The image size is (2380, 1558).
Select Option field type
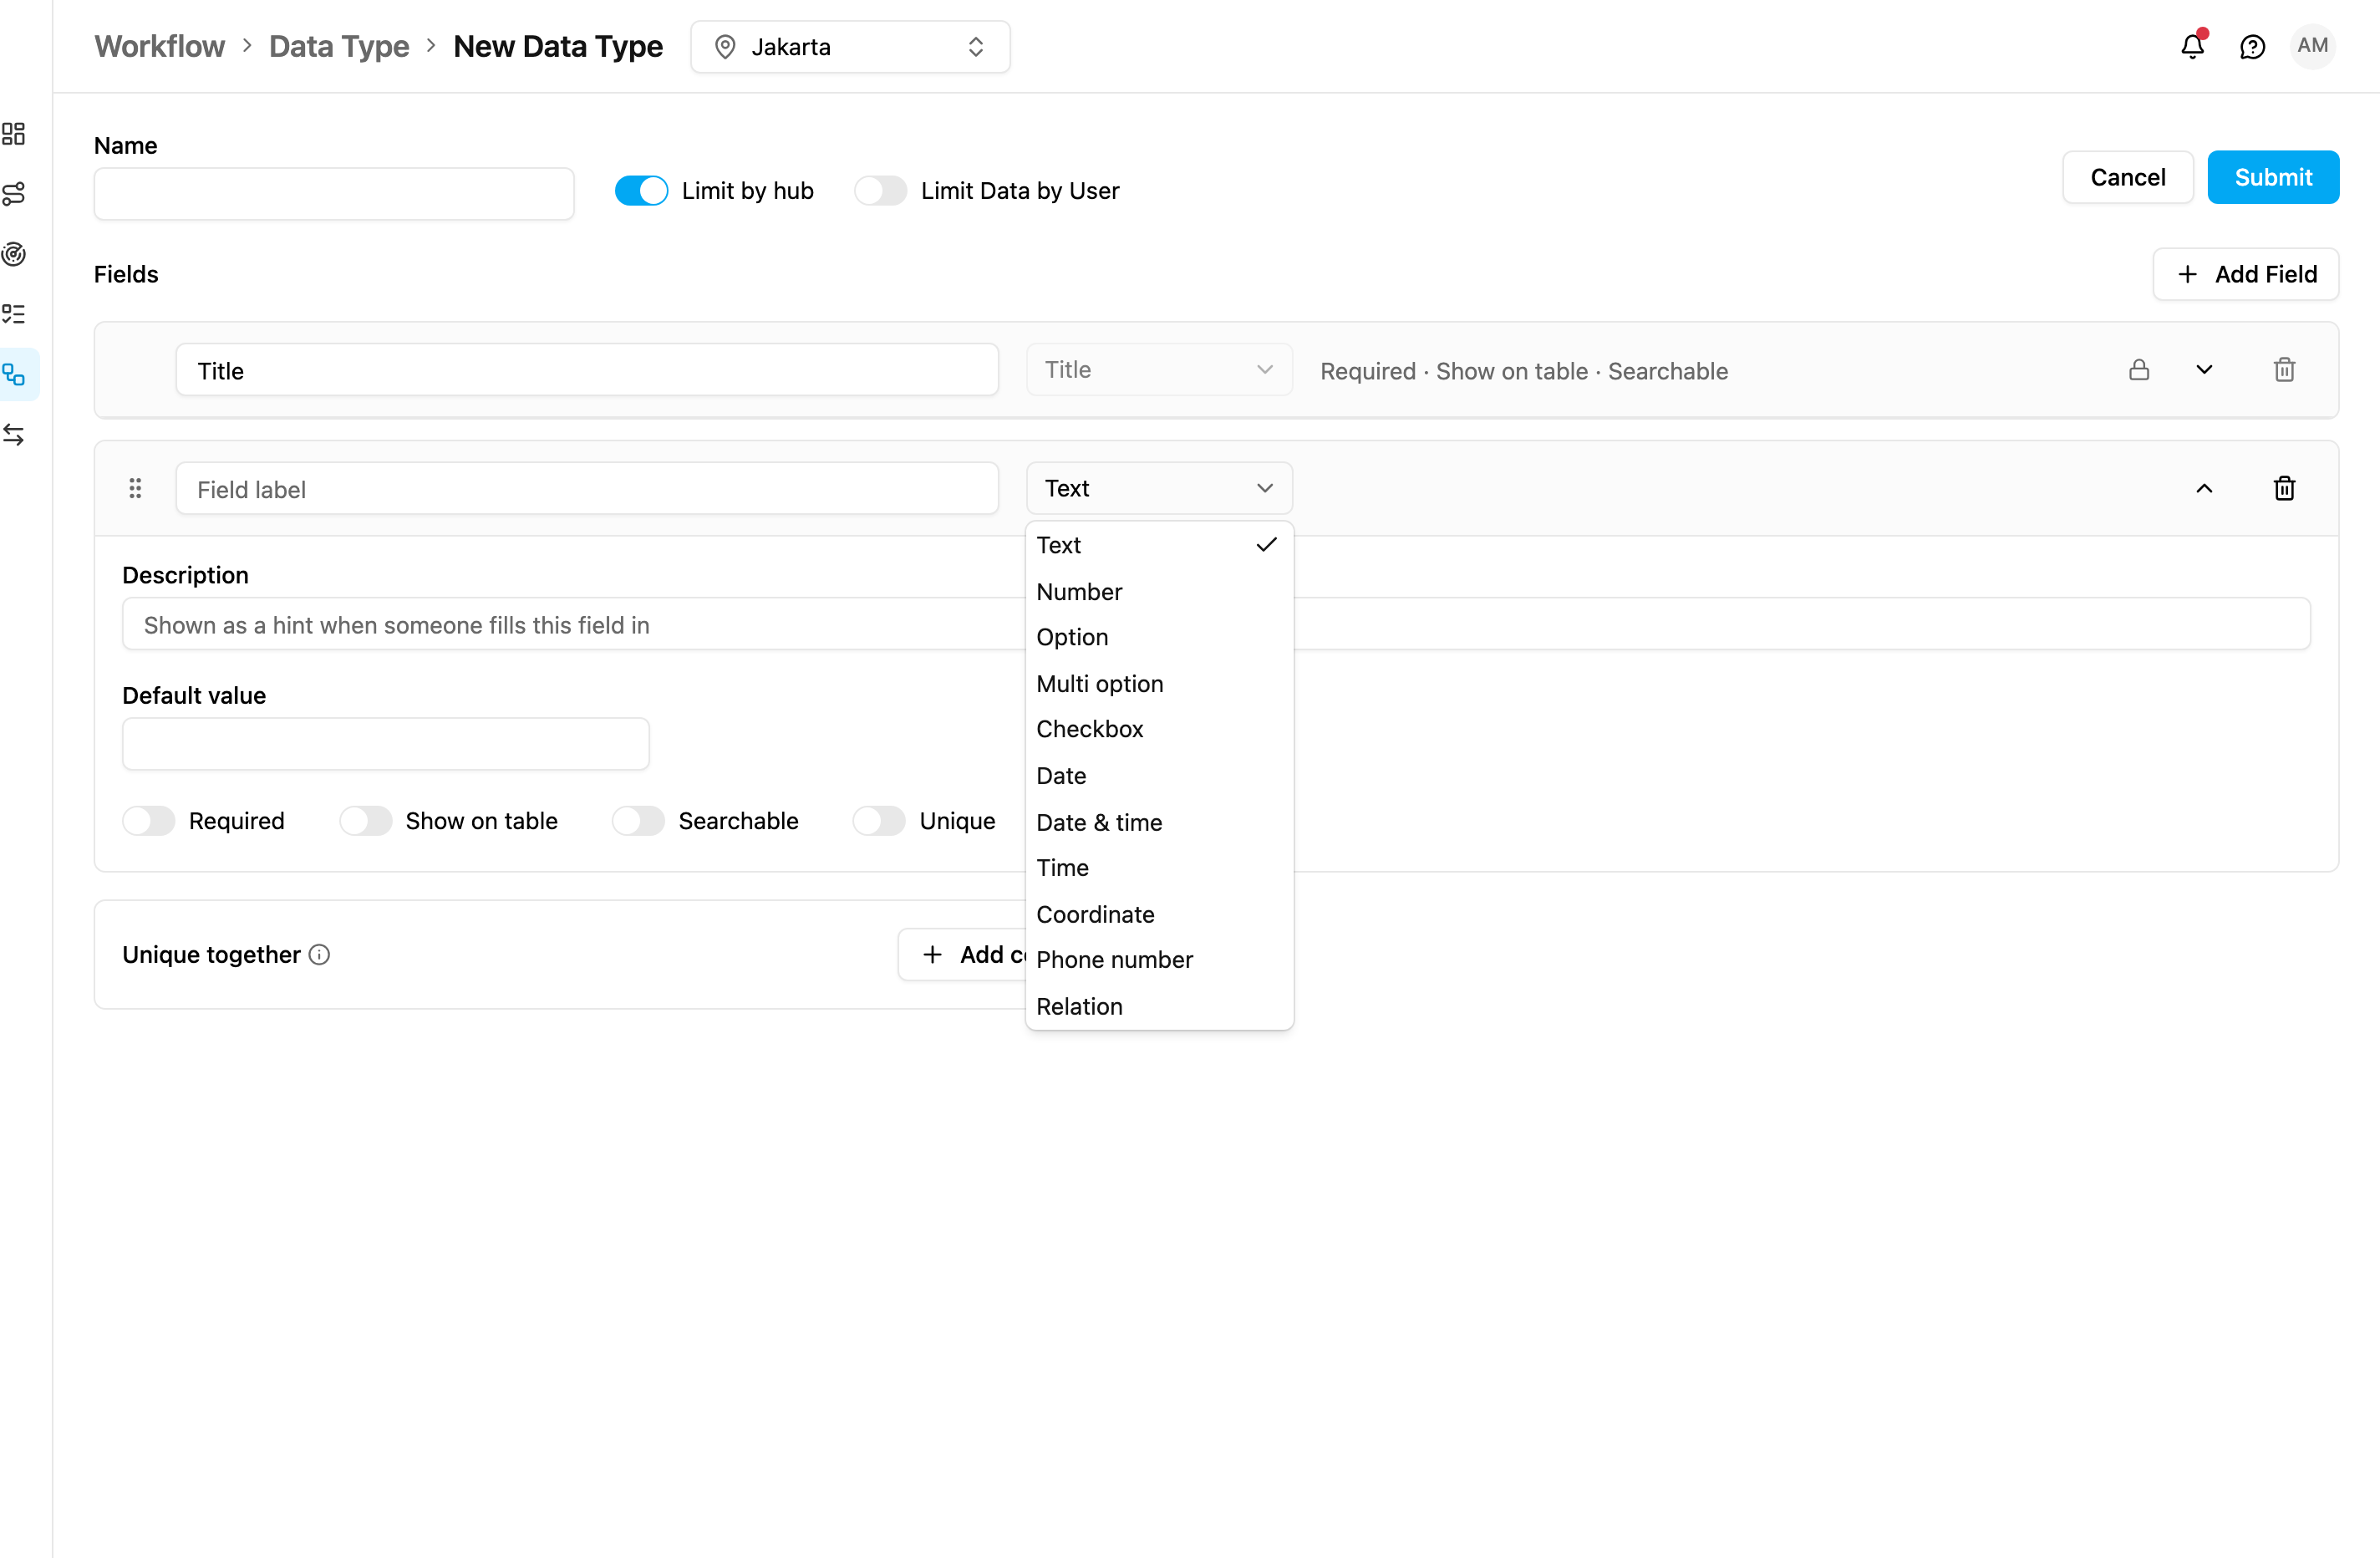[x=1159, y=637]
